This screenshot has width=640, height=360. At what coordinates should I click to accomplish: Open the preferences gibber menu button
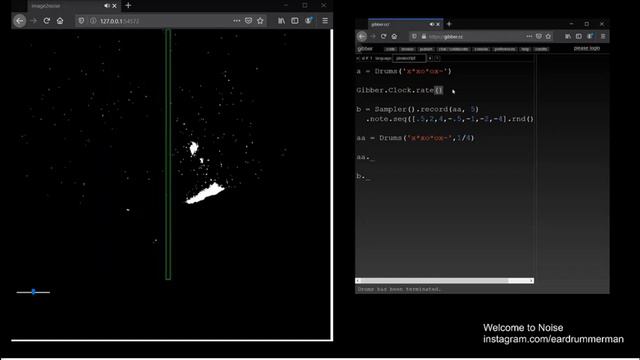pos(504,49)
